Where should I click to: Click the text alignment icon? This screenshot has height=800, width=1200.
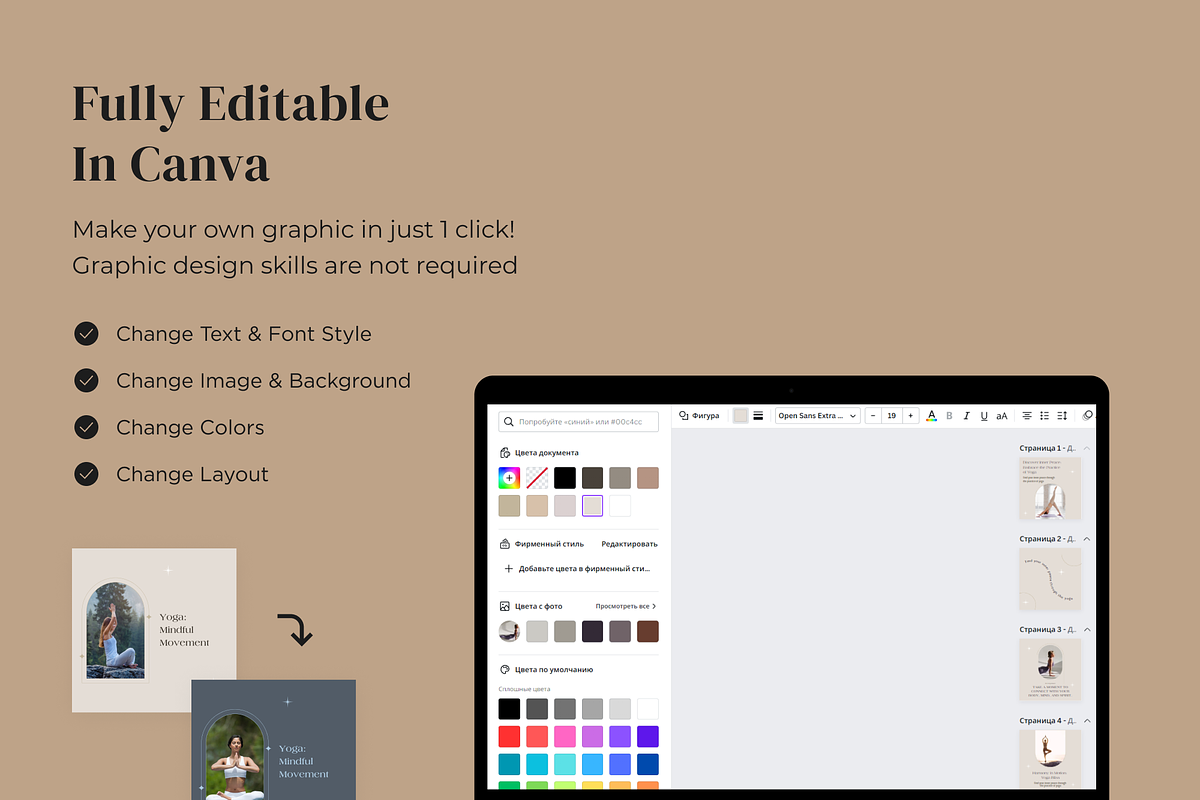(x=1027, y=415)
